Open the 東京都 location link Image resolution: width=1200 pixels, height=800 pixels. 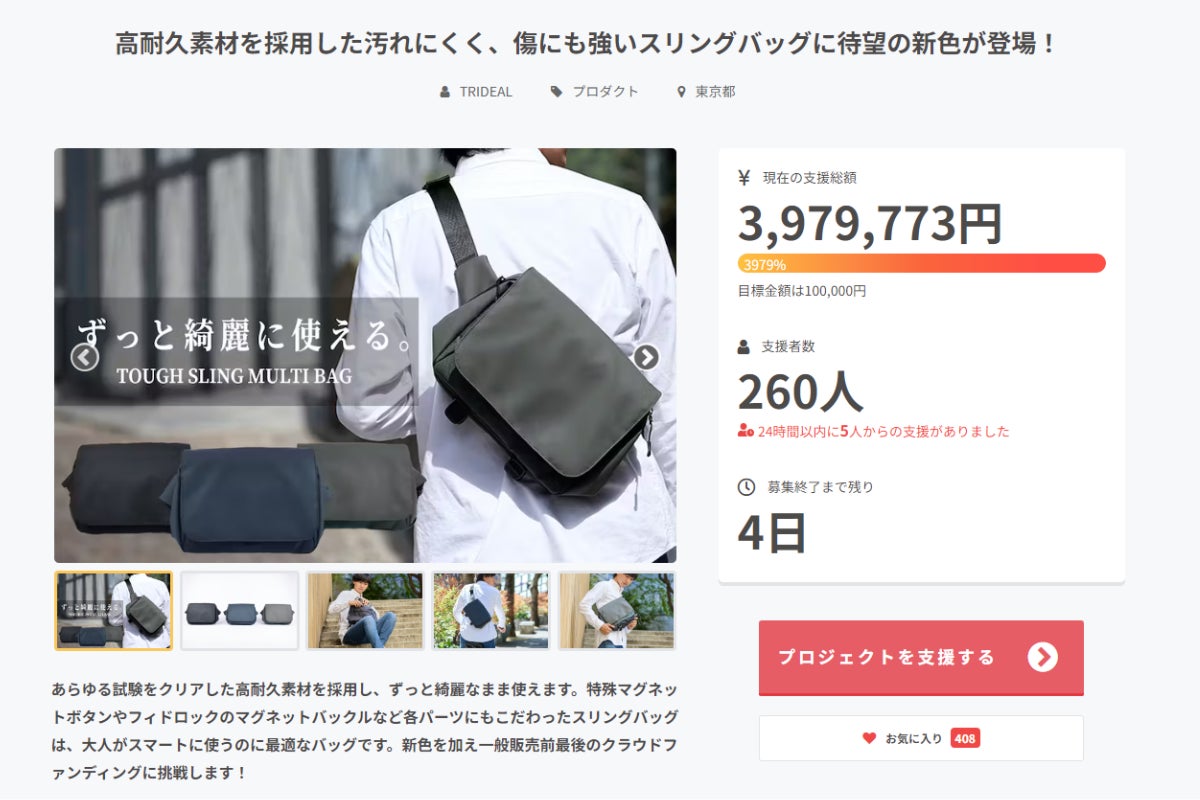[715, 92]
